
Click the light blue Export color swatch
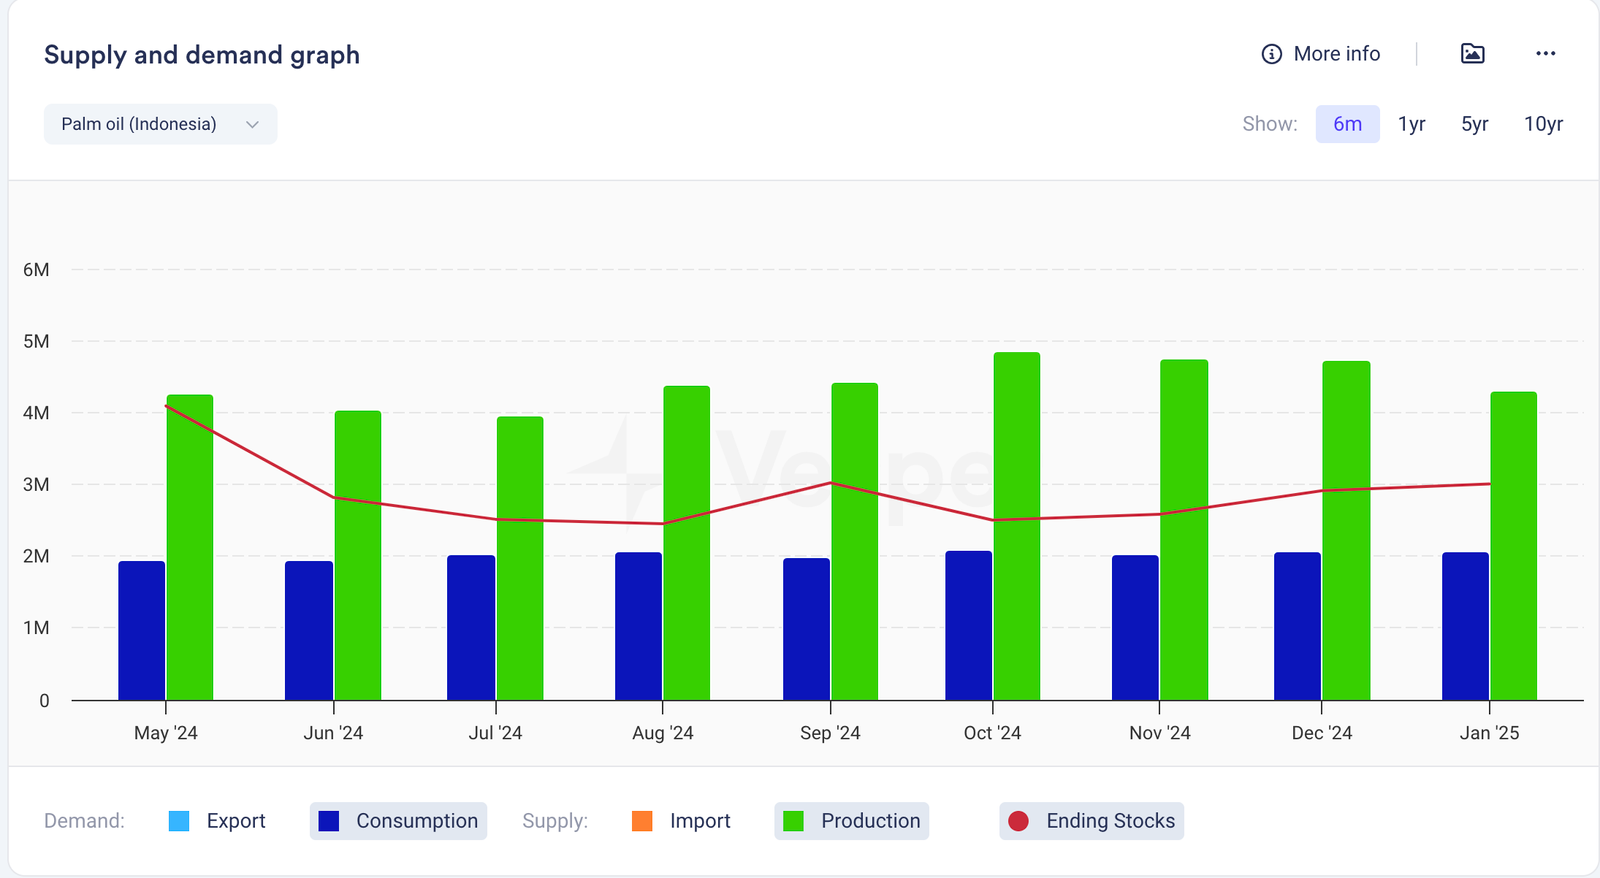[x=179, y=821]
